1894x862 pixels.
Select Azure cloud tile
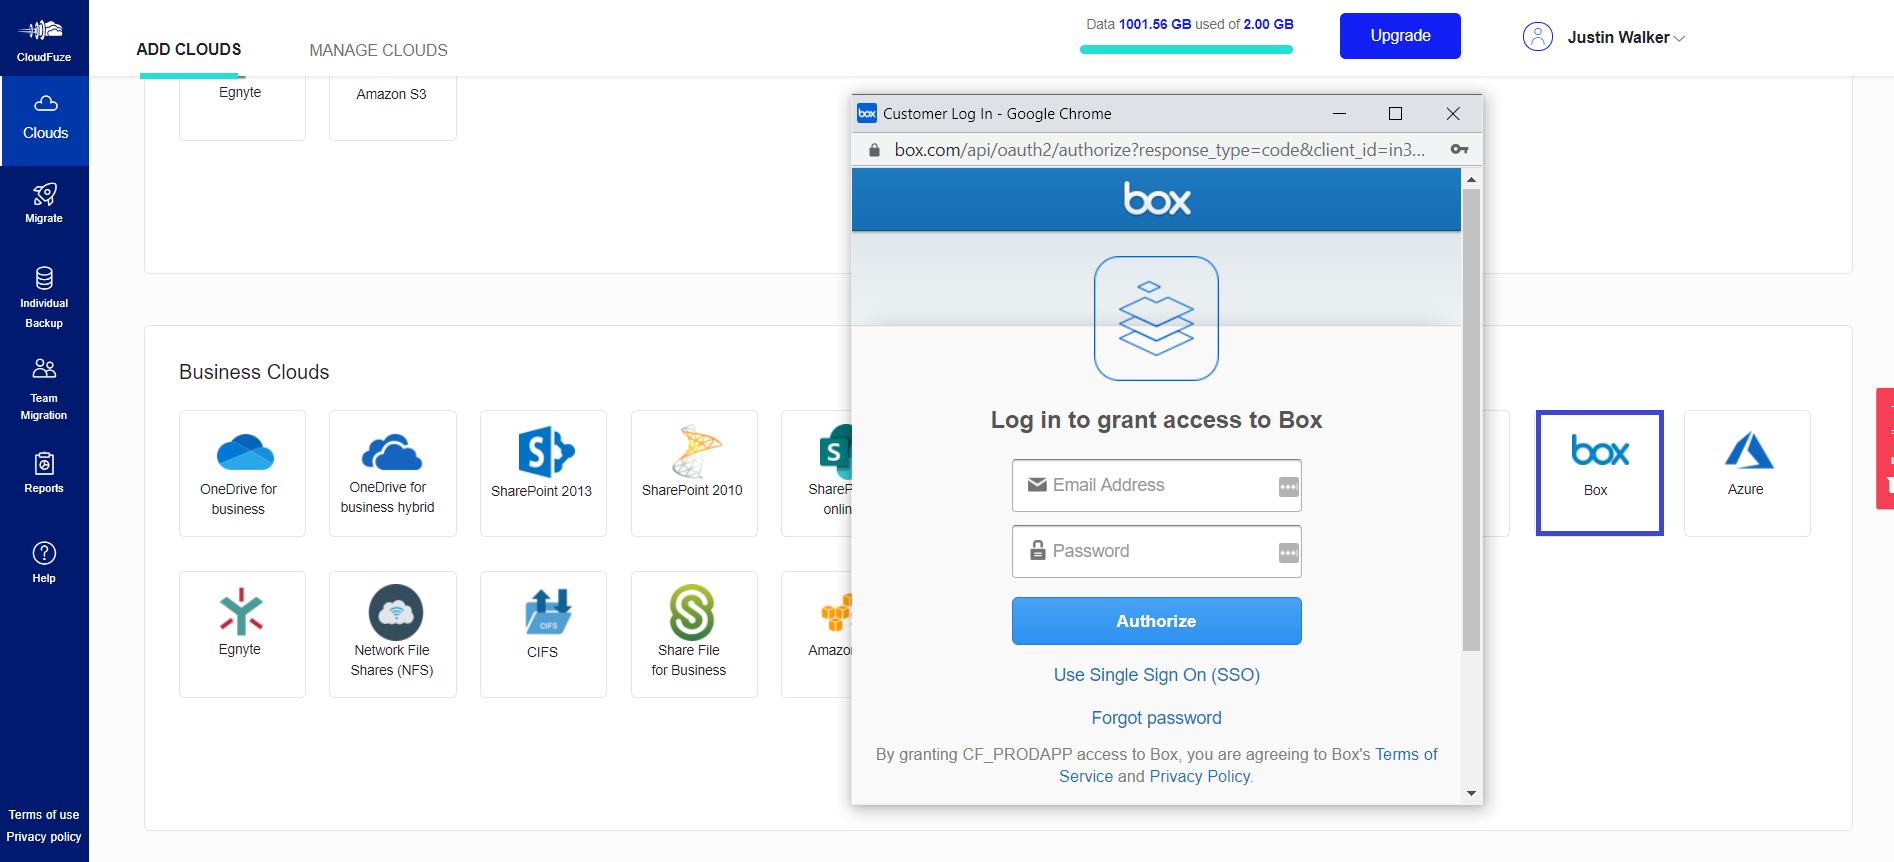1747,473
